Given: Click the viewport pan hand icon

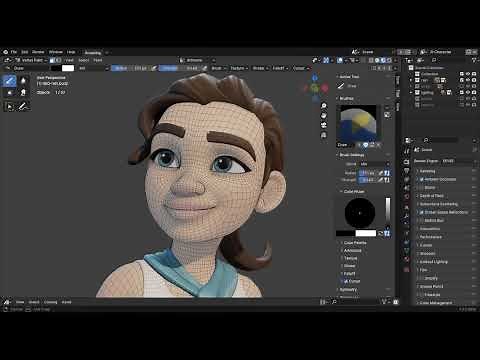Looking at the screenshot, I should tap(324, 115).
